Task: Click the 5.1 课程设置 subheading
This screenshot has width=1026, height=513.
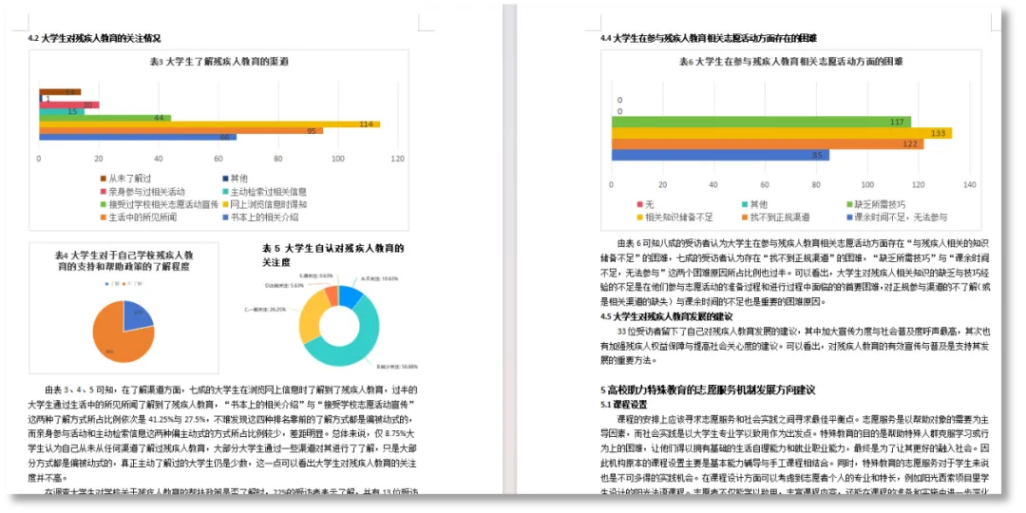Action: click(624, 405)
